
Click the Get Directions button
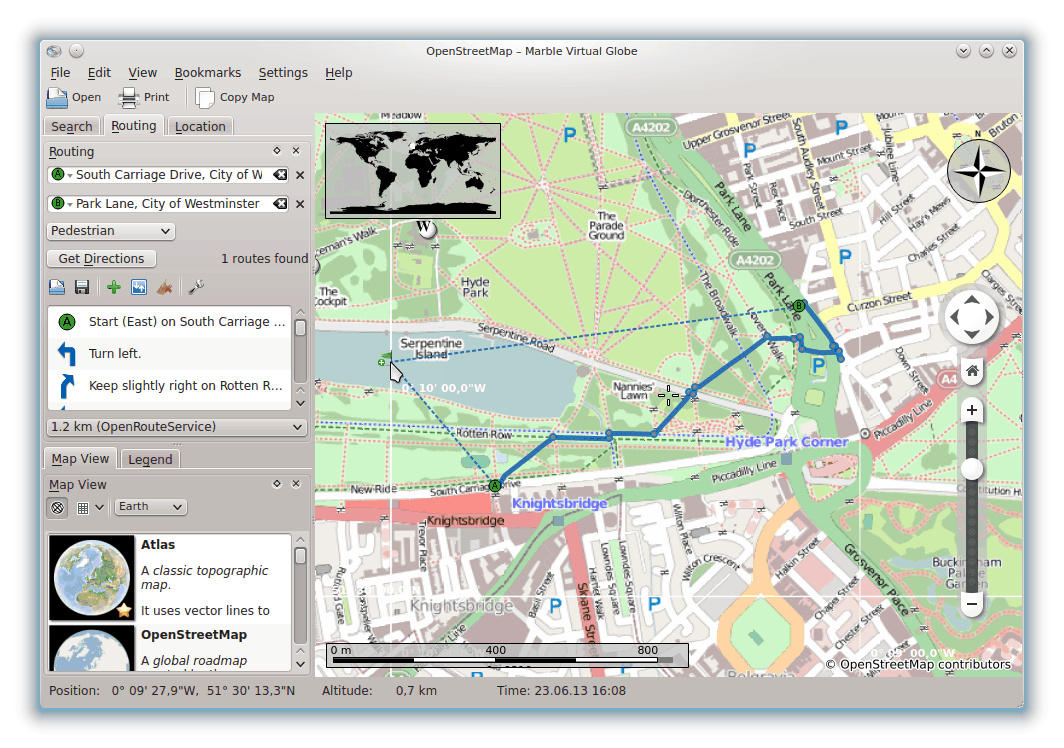pyautogui.click(x=101, y=259)
